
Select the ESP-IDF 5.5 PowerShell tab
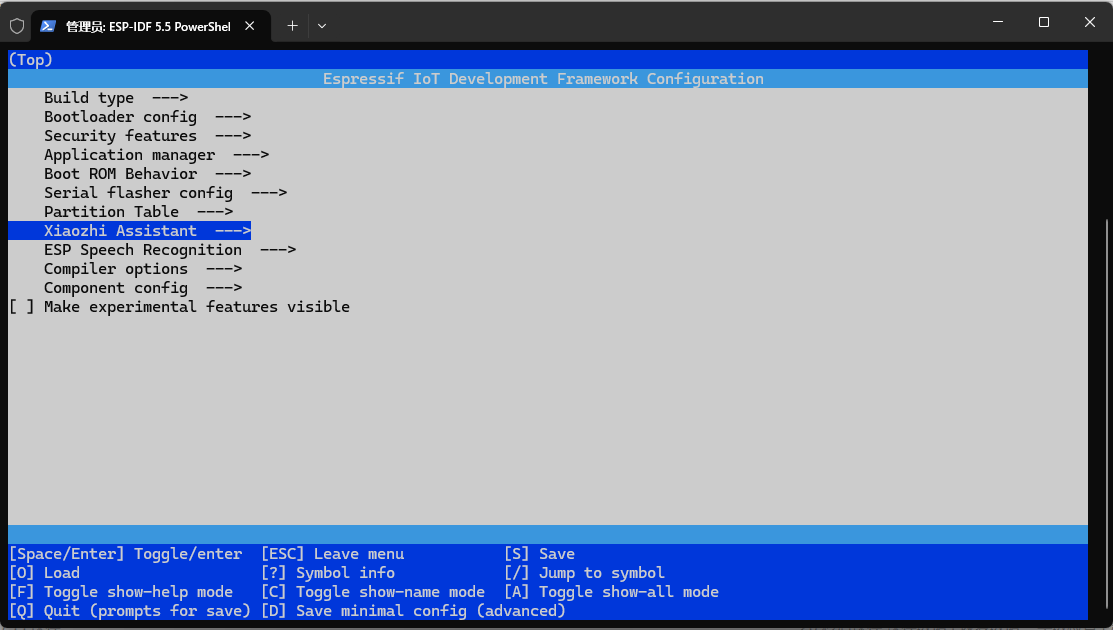tap(148, 26)
